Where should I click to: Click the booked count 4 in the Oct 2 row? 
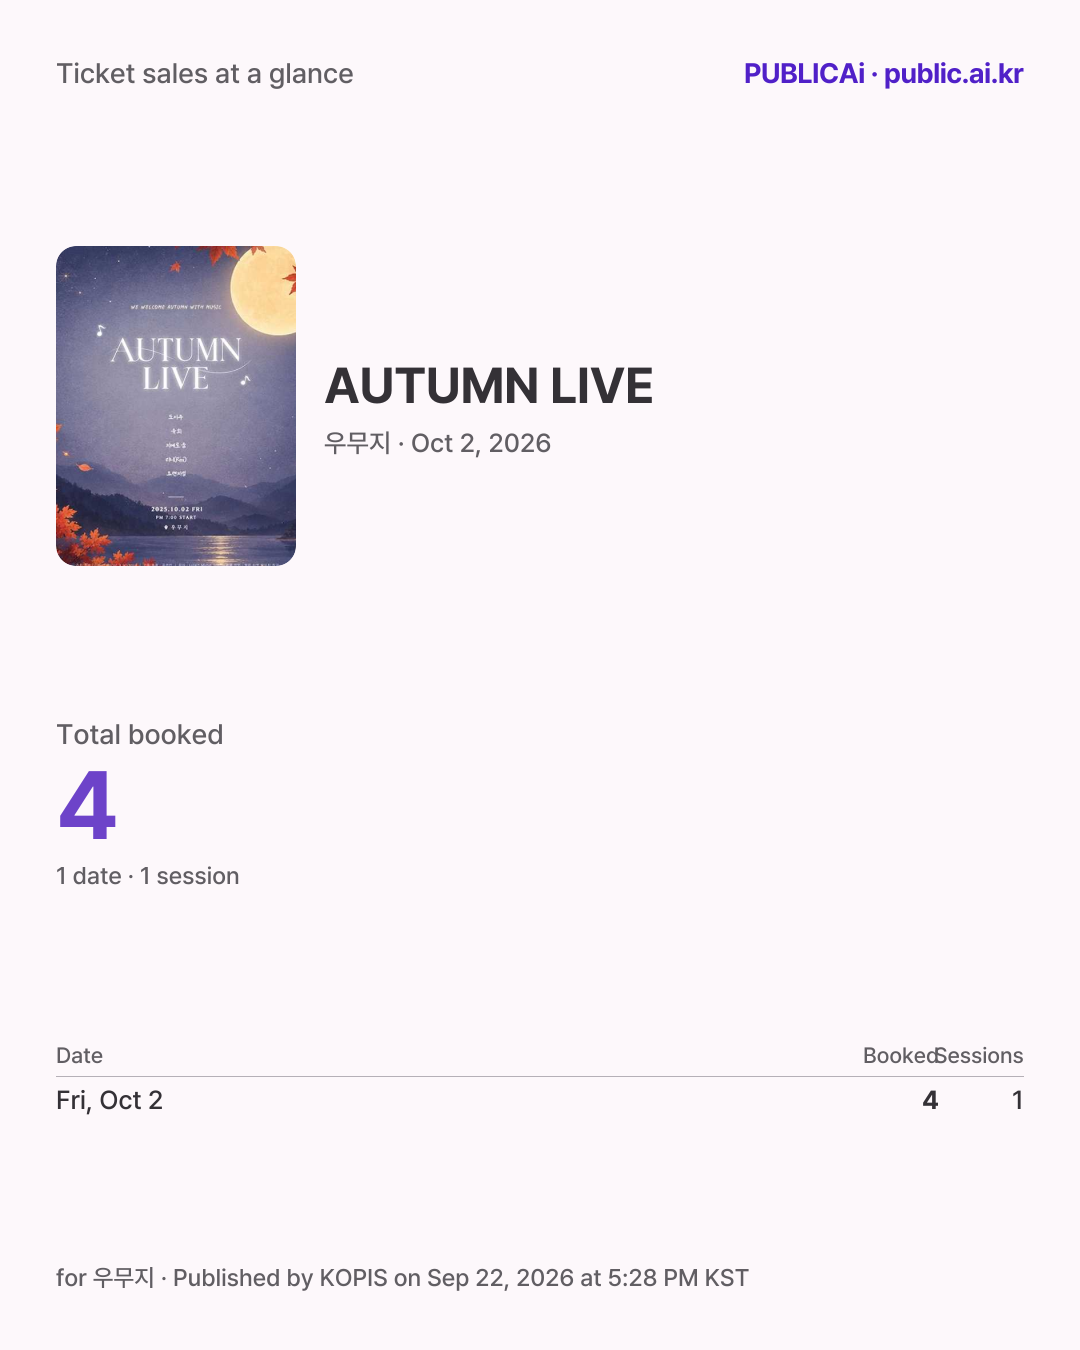930,1100
